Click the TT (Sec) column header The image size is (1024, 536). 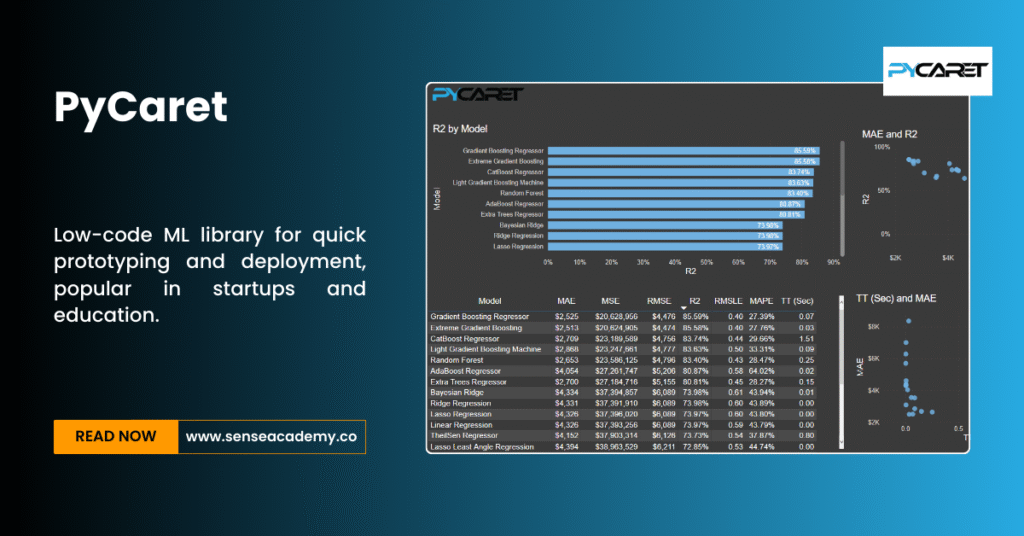click(x=798, y=300)
